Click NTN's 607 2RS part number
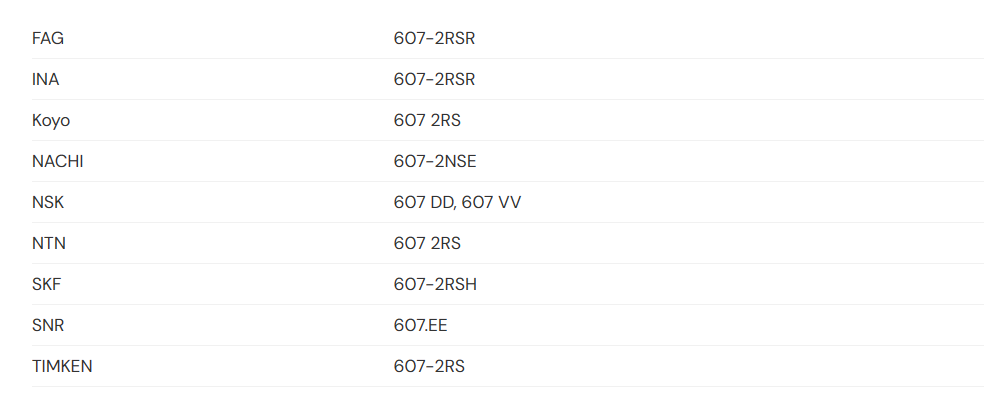This screenshot has height=411, width=984. point(427,243)
